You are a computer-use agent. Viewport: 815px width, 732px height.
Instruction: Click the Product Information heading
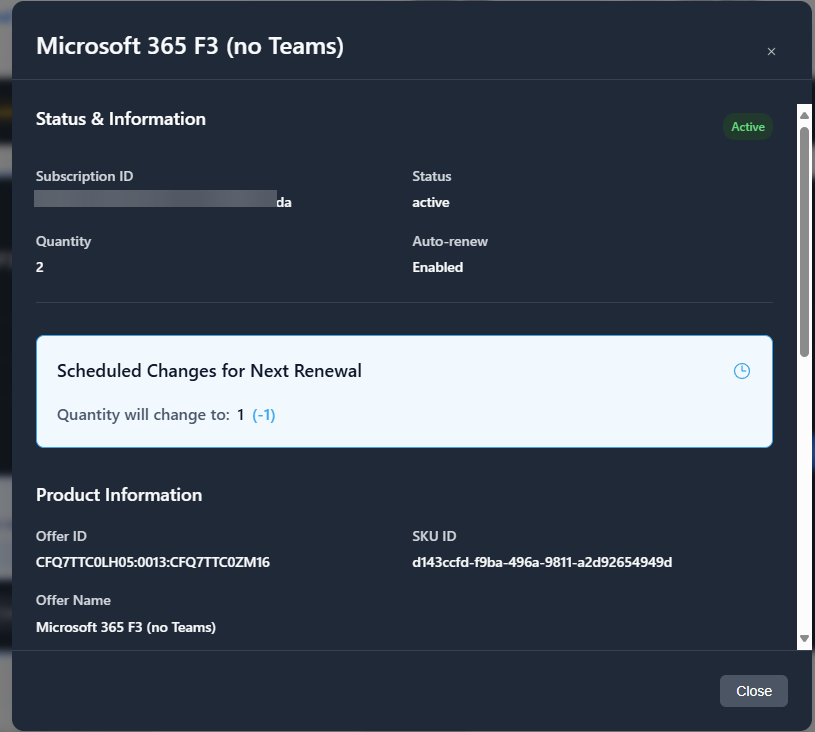point(119,495)
